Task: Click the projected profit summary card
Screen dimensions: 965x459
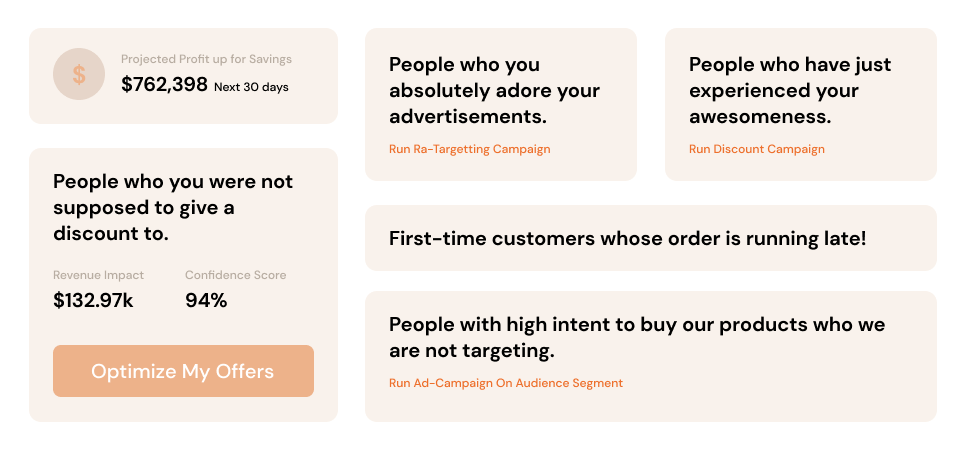Action: click(183, 76)
